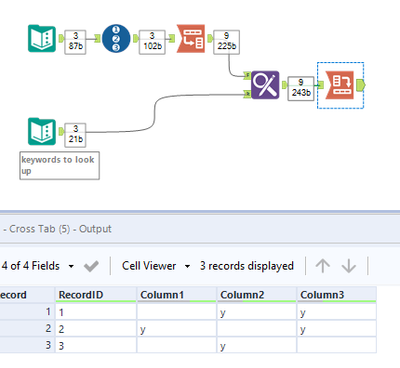400x368 pixels.
Task: Select Column2 cell 'y' in row 3
Action: [257, 346]
